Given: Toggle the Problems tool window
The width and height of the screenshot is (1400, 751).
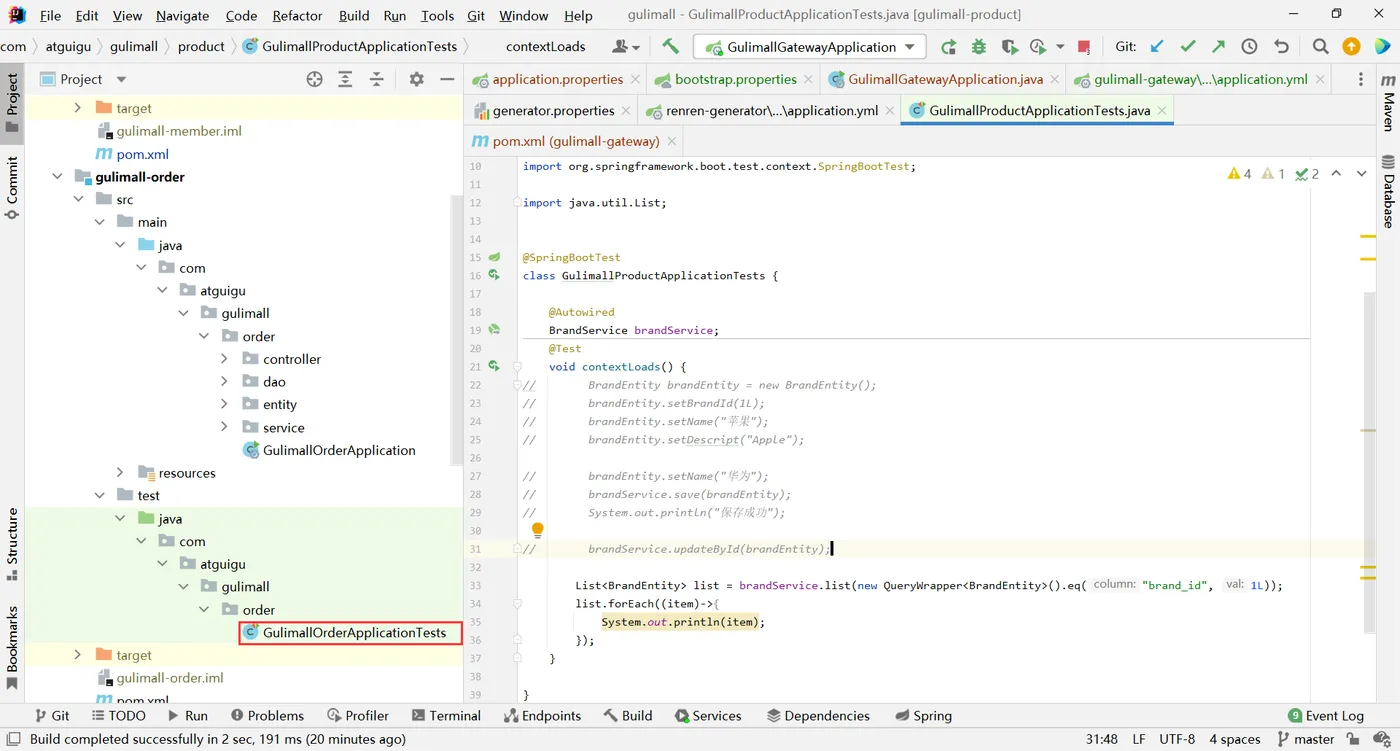Looking at the screenshot, I should (267, 715).
